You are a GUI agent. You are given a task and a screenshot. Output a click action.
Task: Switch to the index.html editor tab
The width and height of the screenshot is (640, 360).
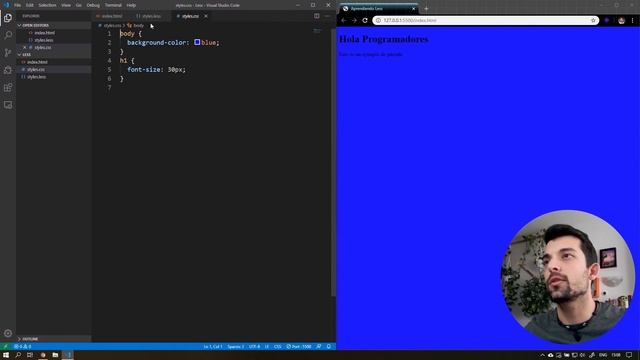(x=111, y=16)
